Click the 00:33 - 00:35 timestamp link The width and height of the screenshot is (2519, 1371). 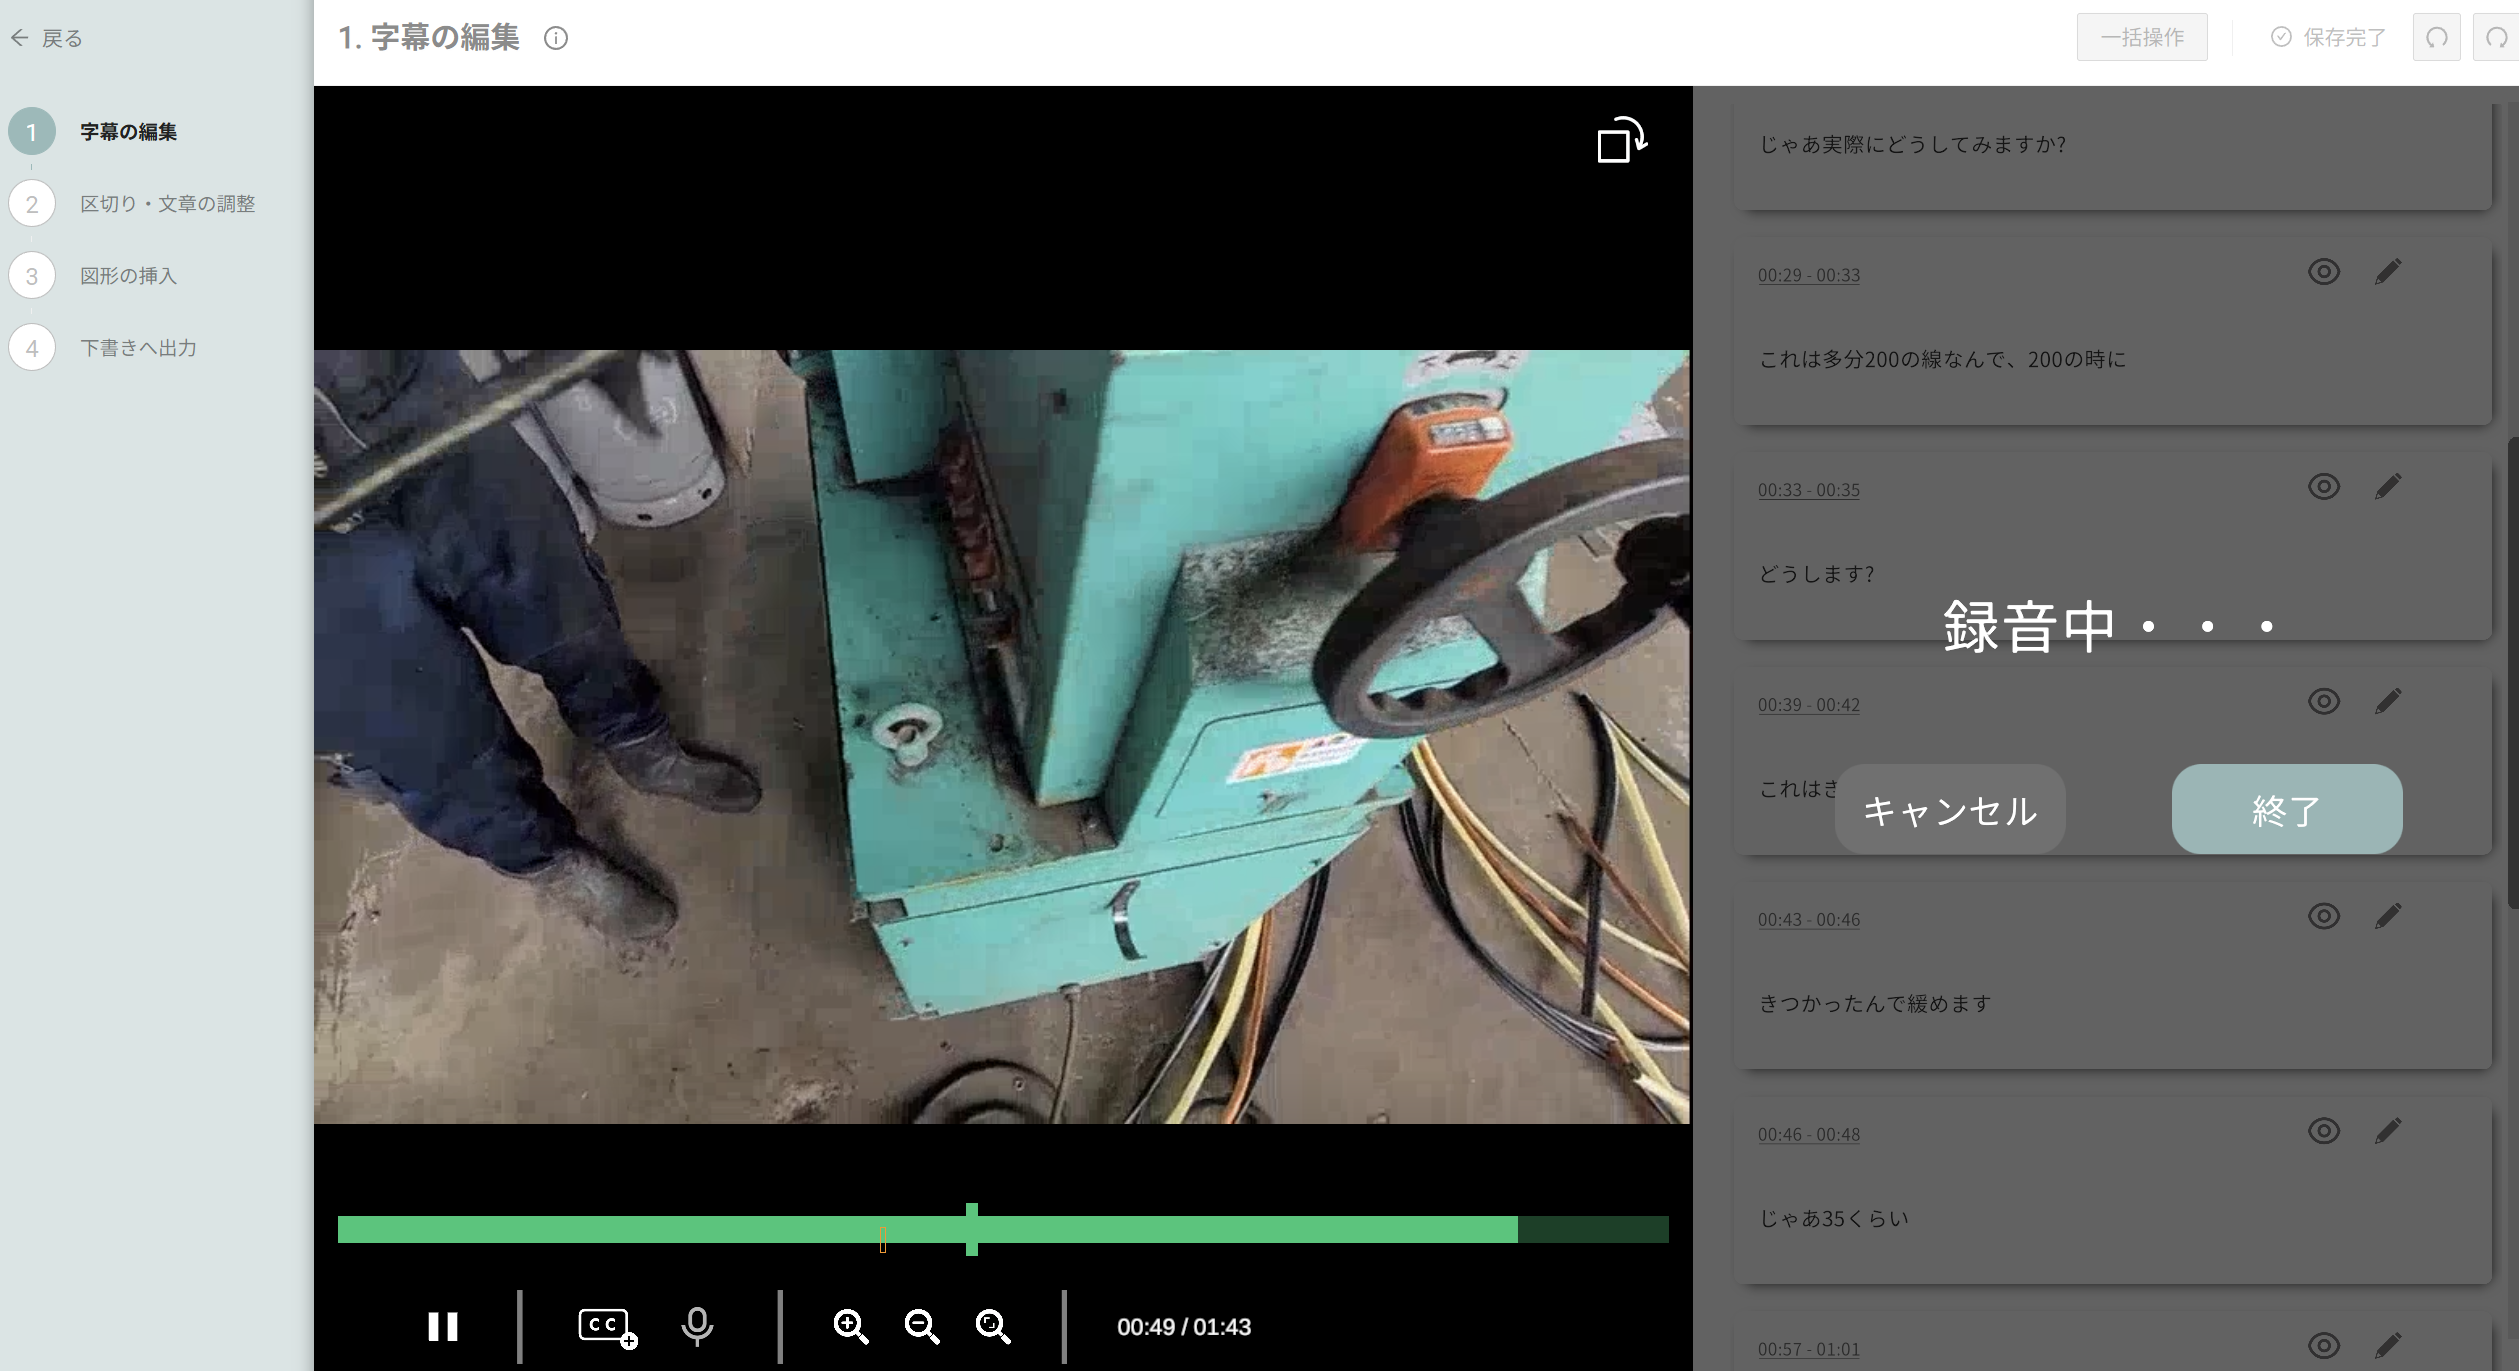1808,490
